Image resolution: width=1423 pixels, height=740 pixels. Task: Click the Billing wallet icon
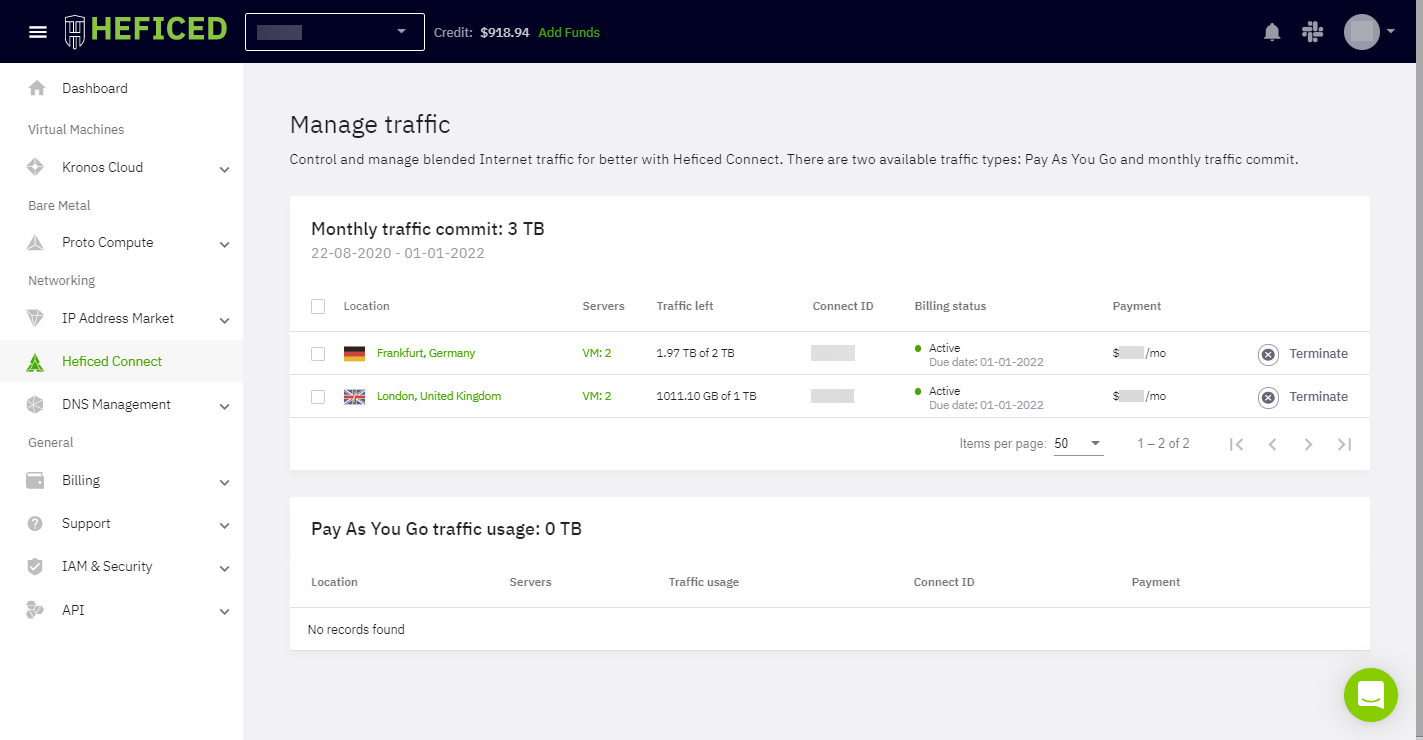[x=36, y=480]
